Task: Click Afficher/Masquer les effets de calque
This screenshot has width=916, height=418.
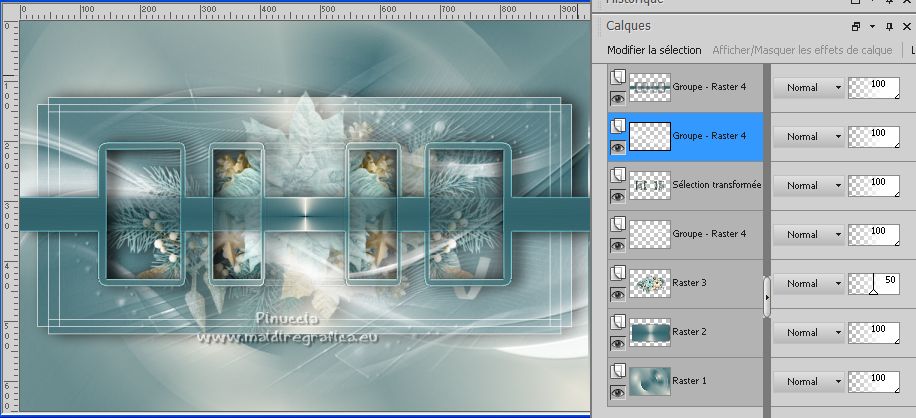Action: (x=802, y=50)
